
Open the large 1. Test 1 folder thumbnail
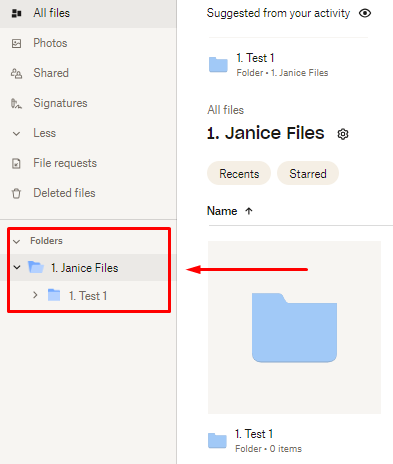coord(294,327)
